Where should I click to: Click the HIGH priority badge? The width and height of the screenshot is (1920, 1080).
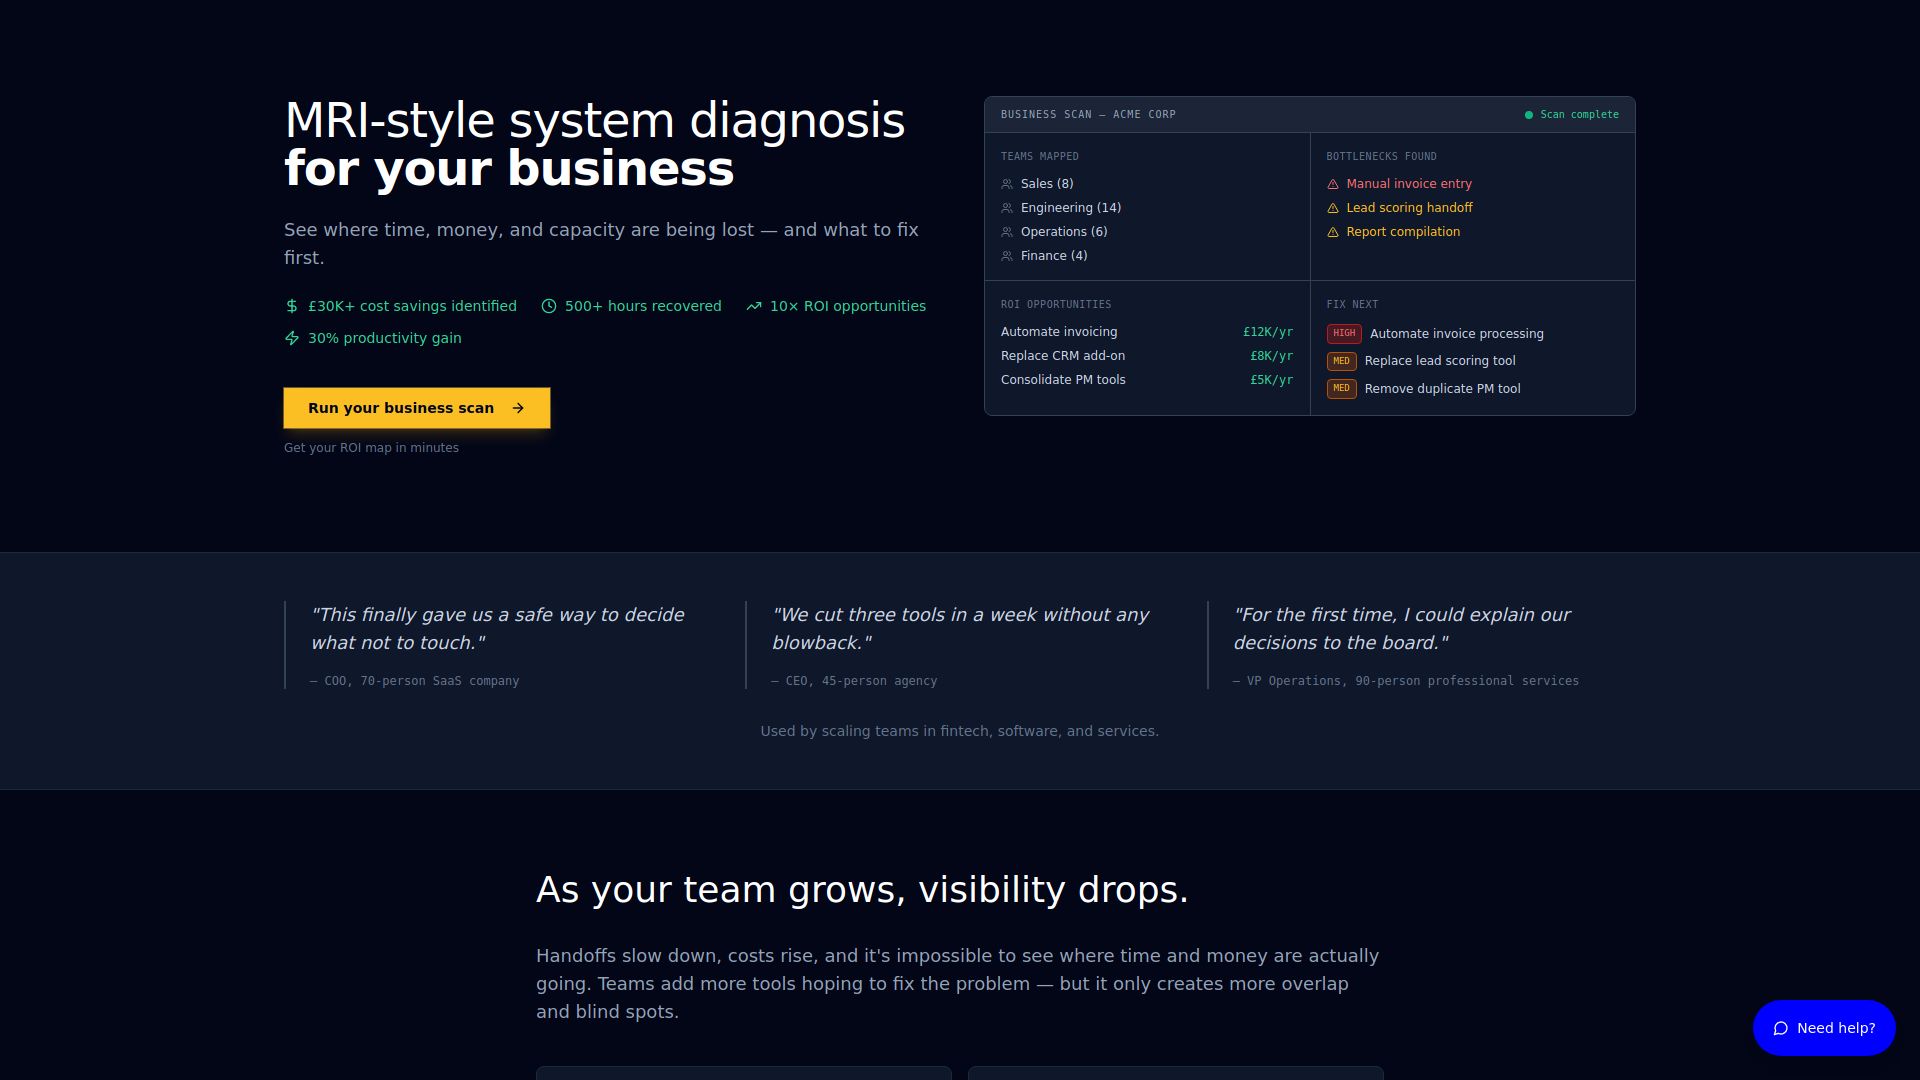click(x=1344, y=333)
